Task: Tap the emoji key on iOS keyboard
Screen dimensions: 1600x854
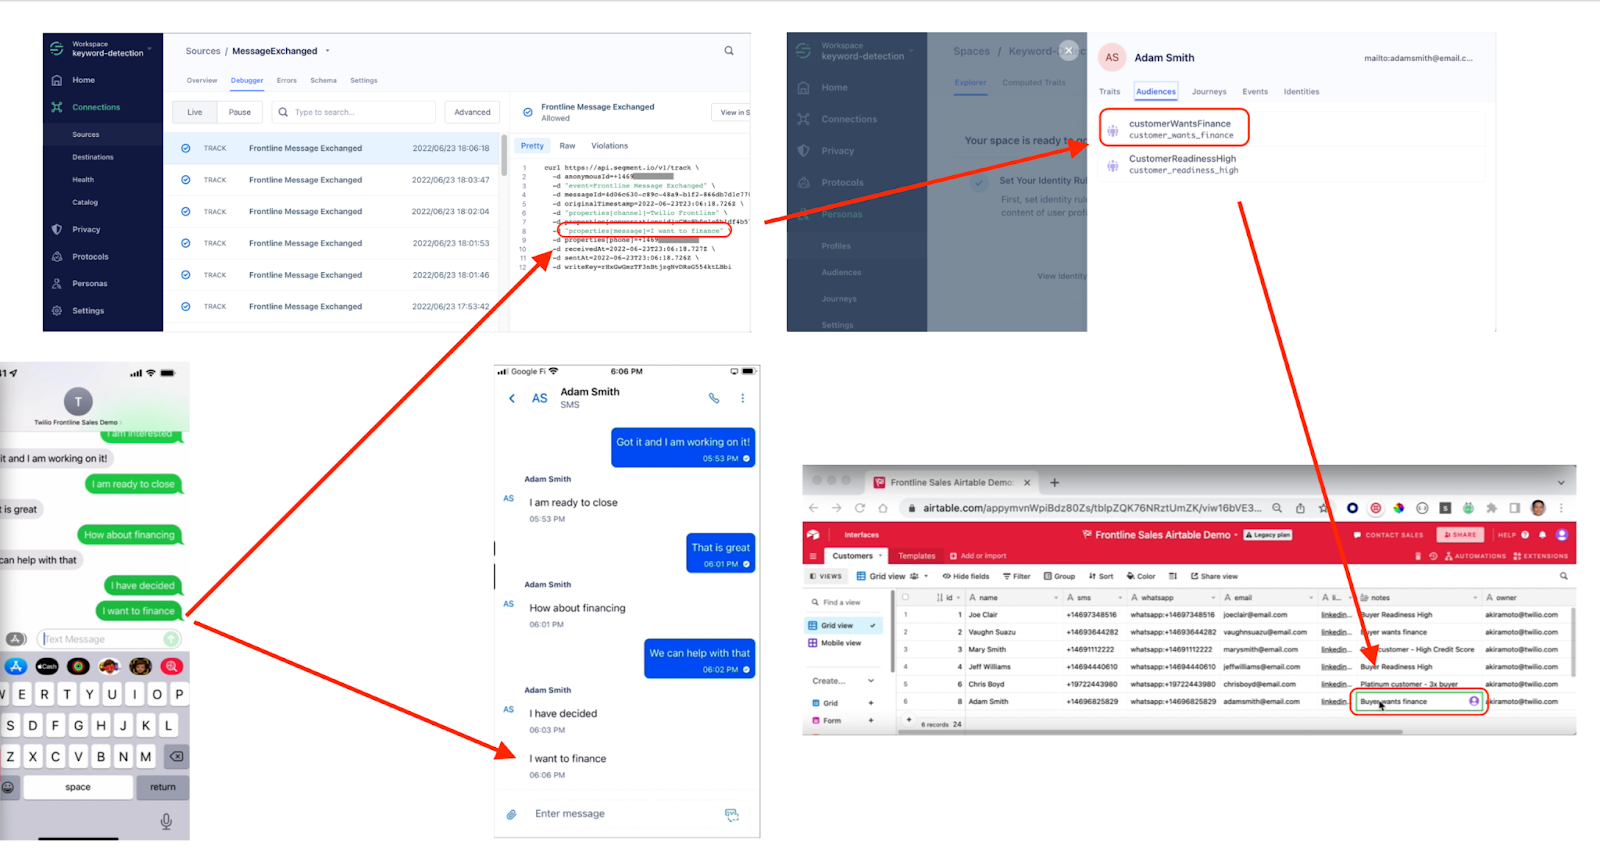Action: click(x=8, y=787)
